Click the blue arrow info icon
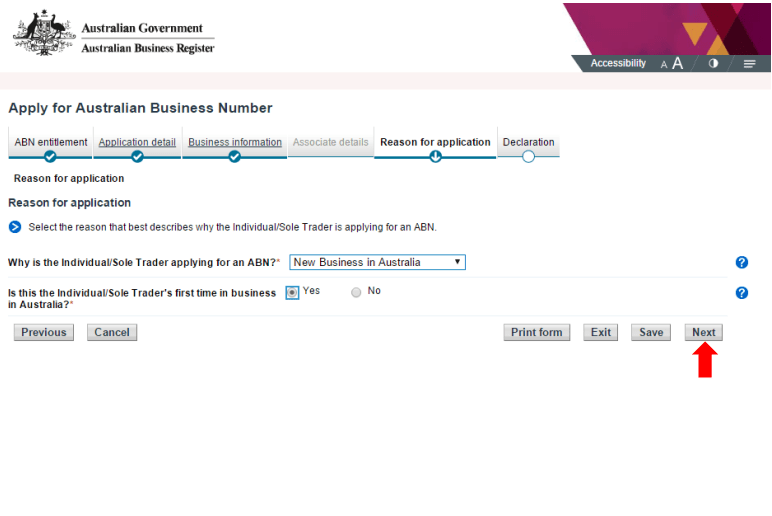 click(x=15, y=227)
